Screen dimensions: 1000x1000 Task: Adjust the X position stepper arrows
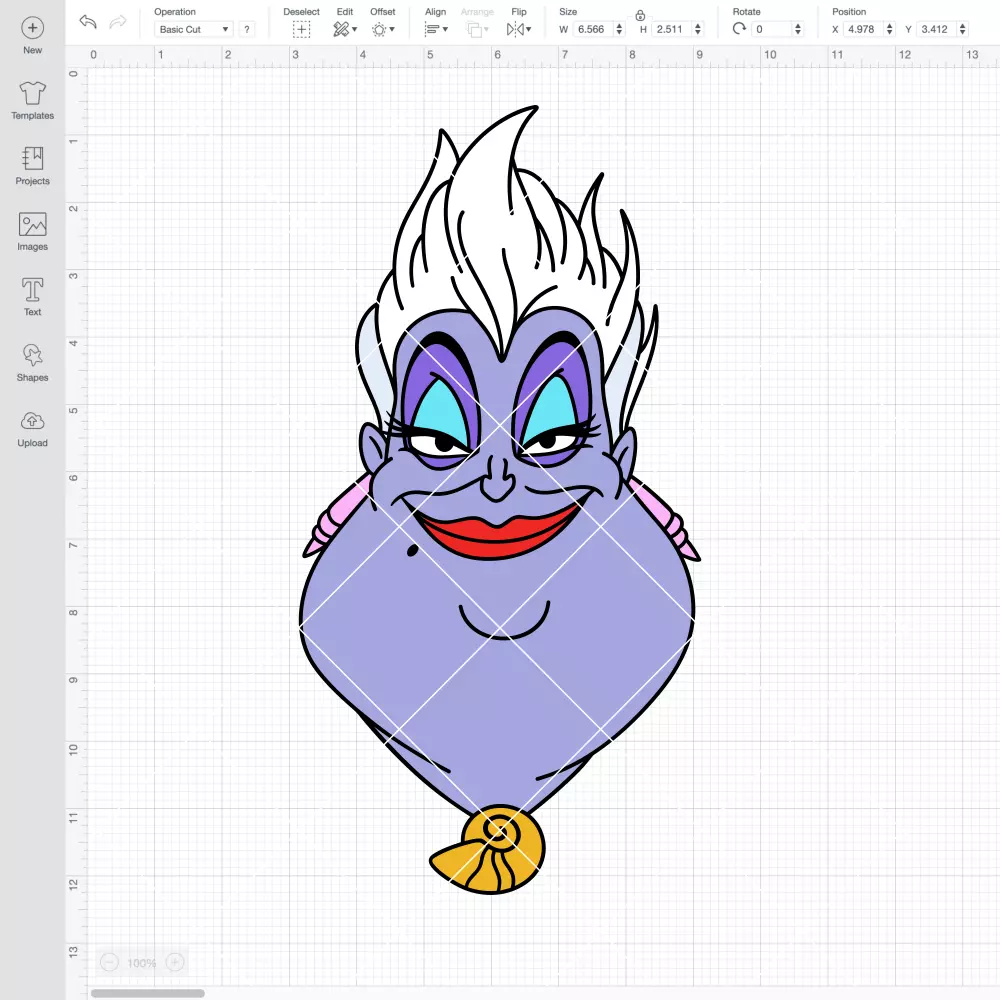click(x=889, y=29)
